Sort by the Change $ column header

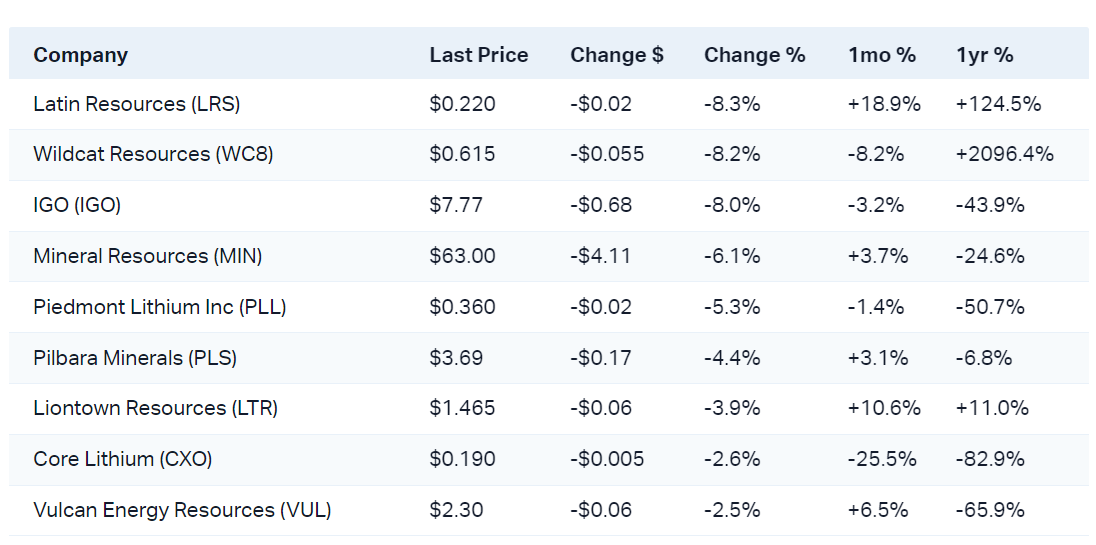pos(616,55)
